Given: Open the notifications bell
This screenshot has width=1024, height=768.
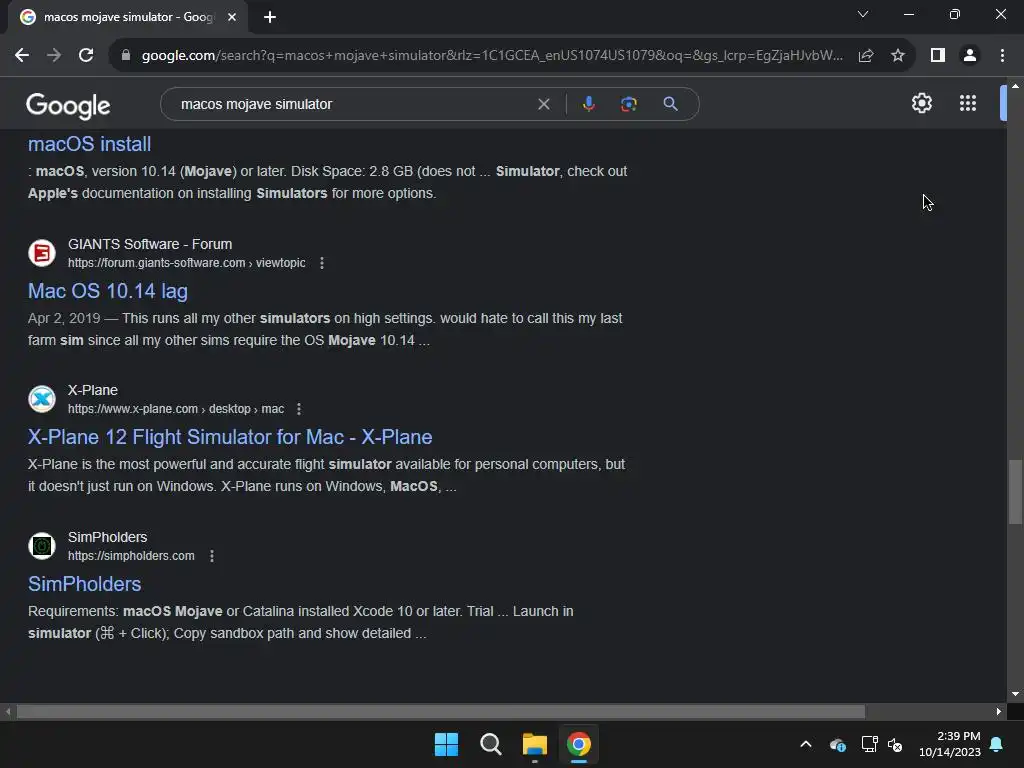Looking at the screenshot, I should point(997,744).
